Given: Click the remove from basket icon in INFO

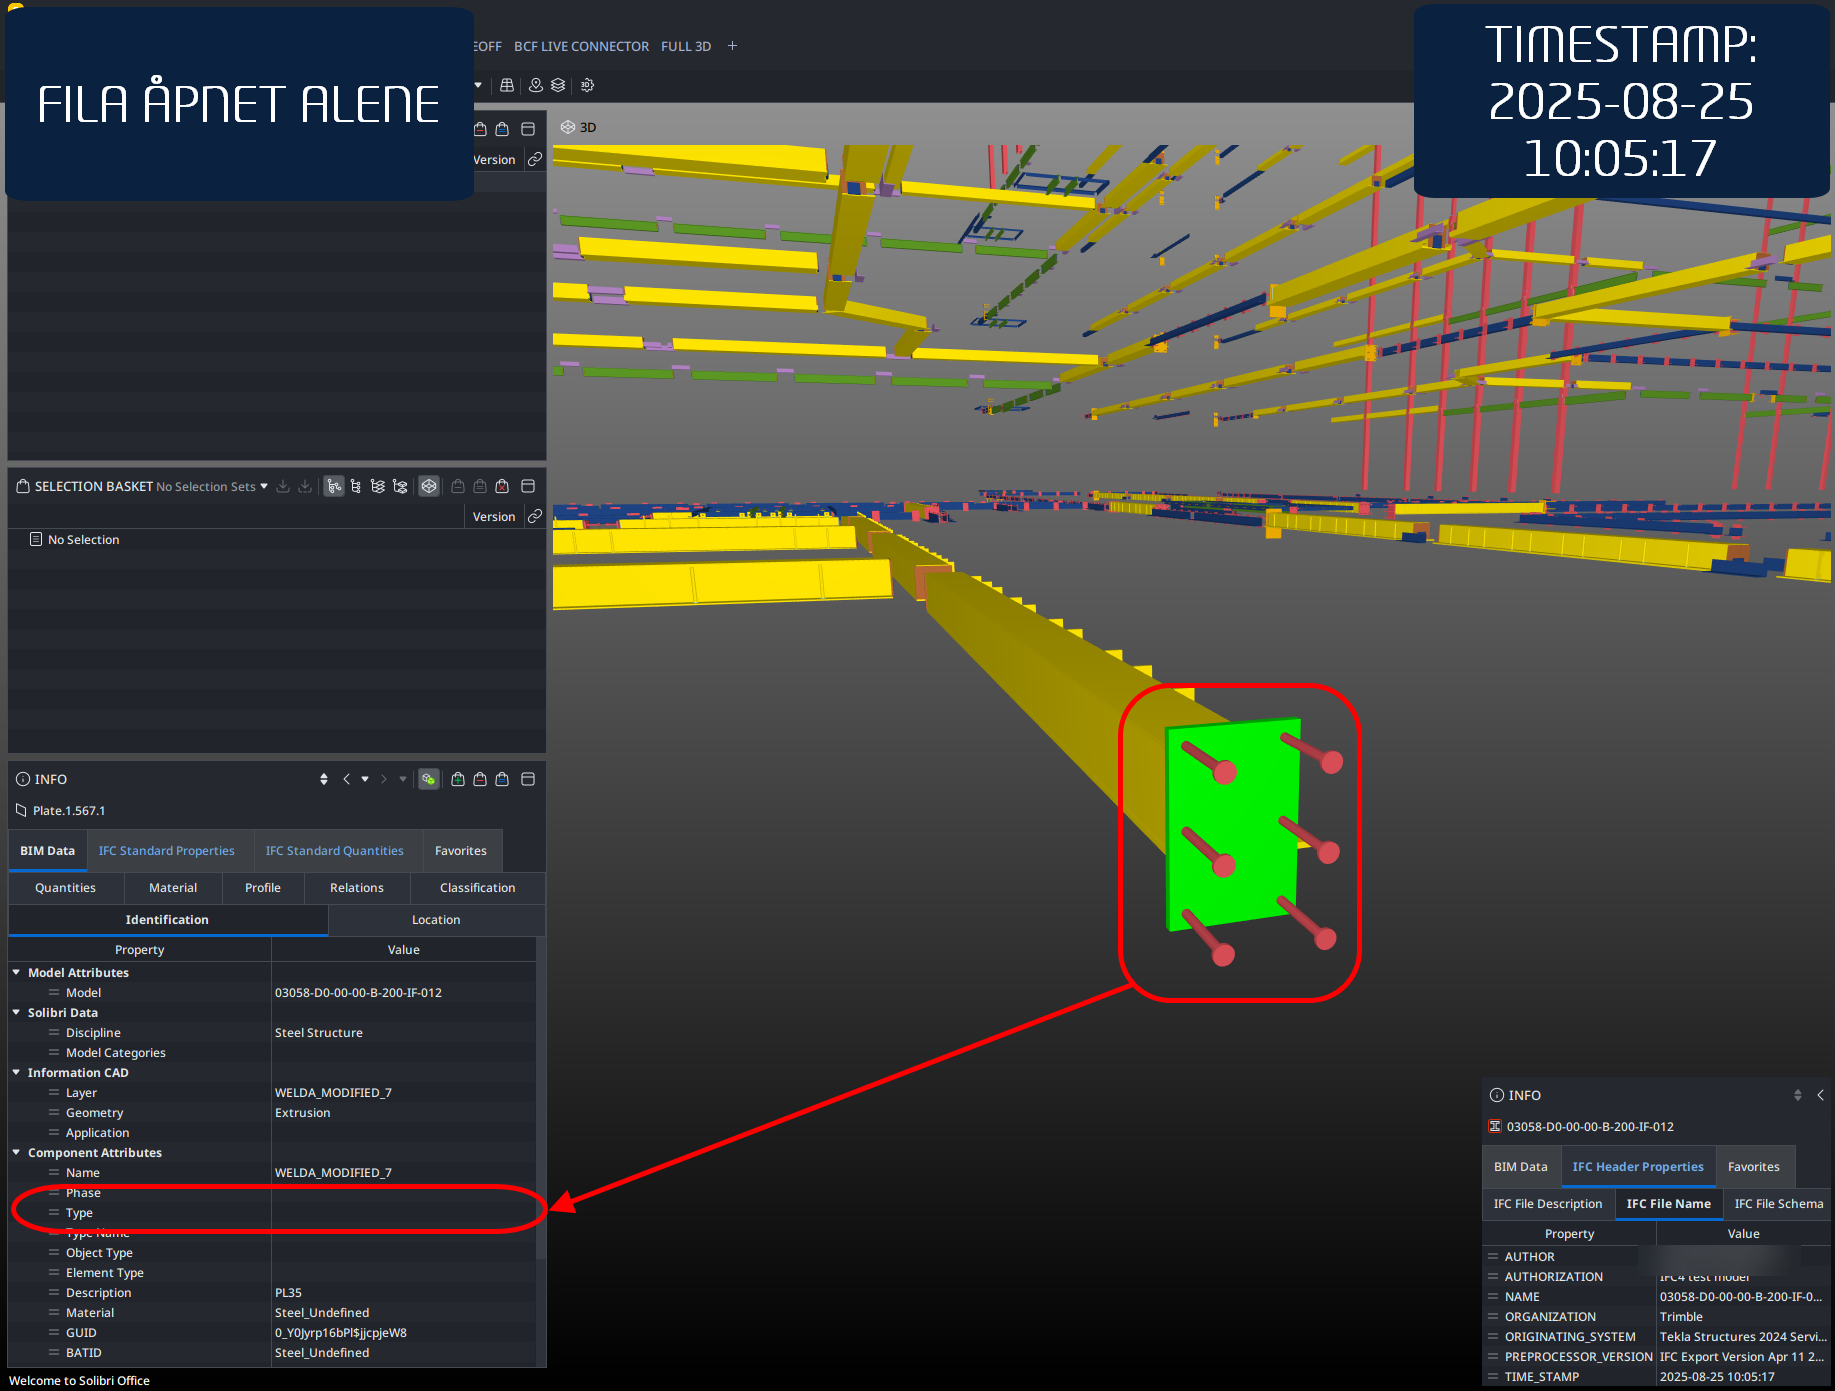Looking at the screenshot, I should [x=480, y=779].
